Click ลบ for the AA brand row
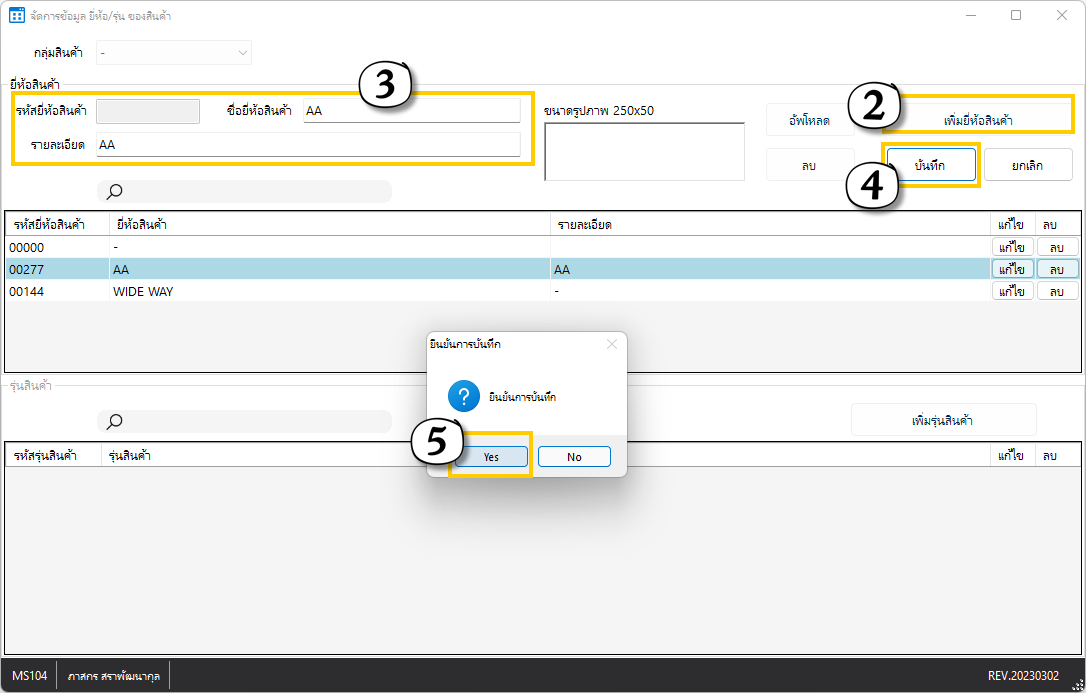This screenshot has height=693, width=1086. pos(1057,269)
